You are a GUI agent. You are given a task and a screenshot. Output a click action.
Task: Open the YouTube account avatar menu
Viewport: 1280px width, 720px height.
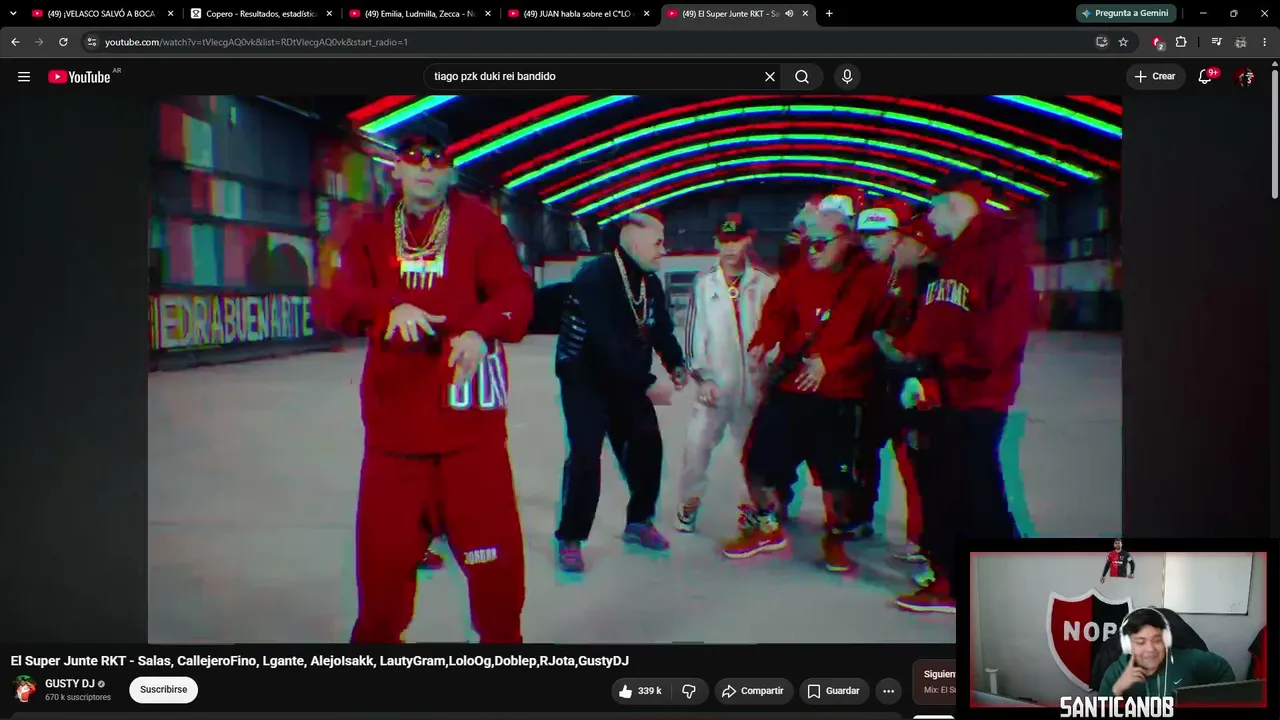1245,77
